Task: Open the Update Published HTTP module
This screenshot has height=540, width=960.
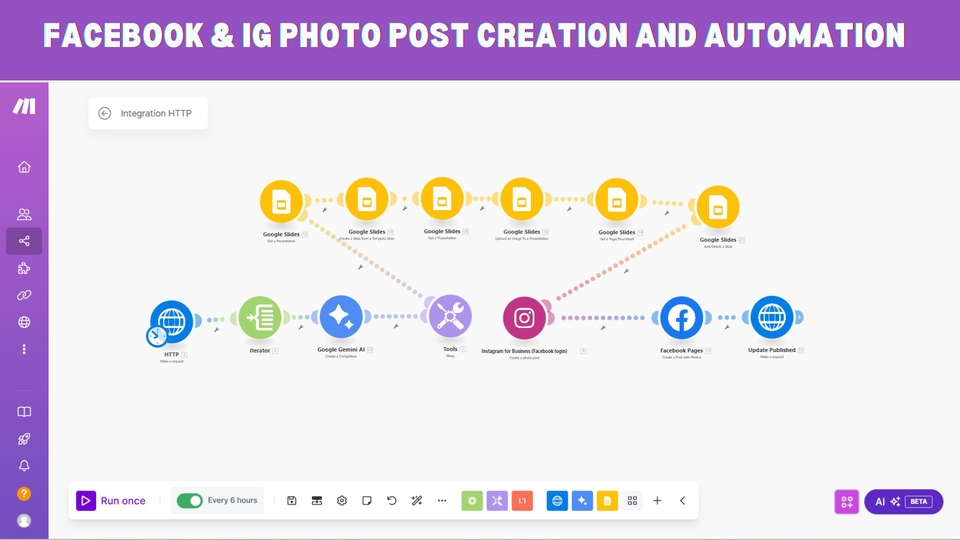Action: (771, 317)
